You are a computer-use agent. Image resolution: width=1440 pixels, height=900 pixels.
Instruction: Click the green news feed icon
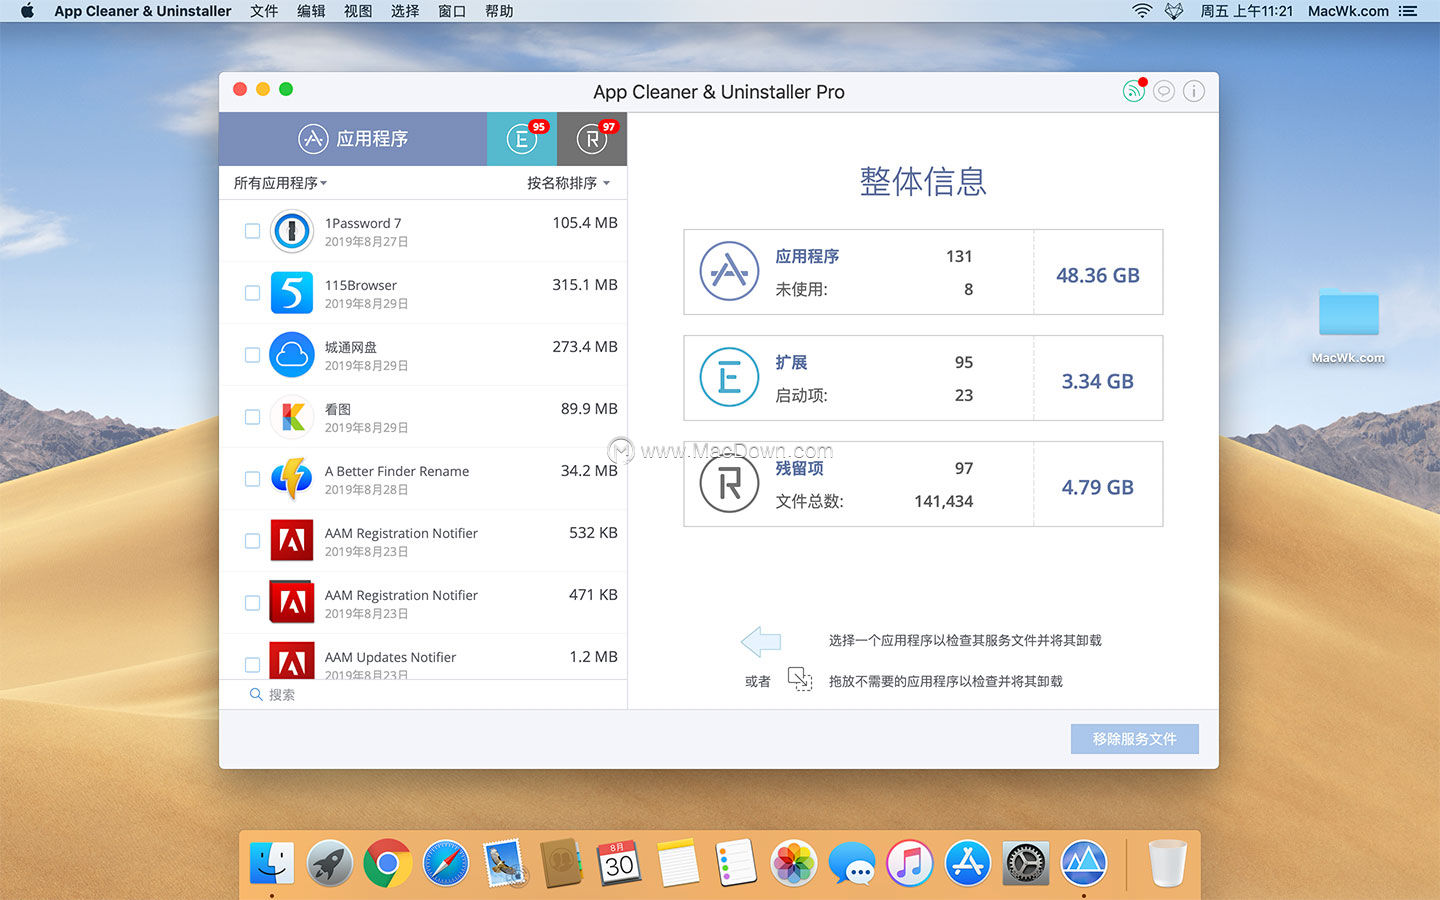tap(1133, 91)
